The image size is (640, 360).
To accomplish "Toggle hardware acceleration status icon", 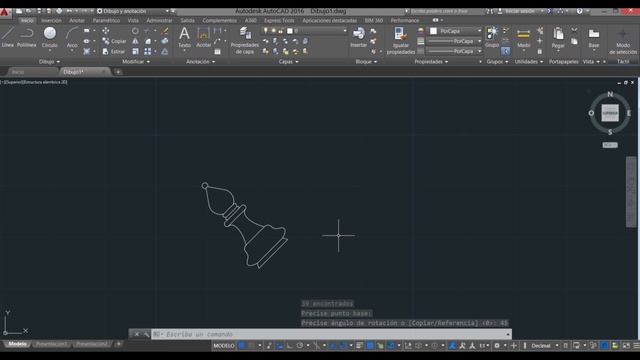I will coord(604,346).
